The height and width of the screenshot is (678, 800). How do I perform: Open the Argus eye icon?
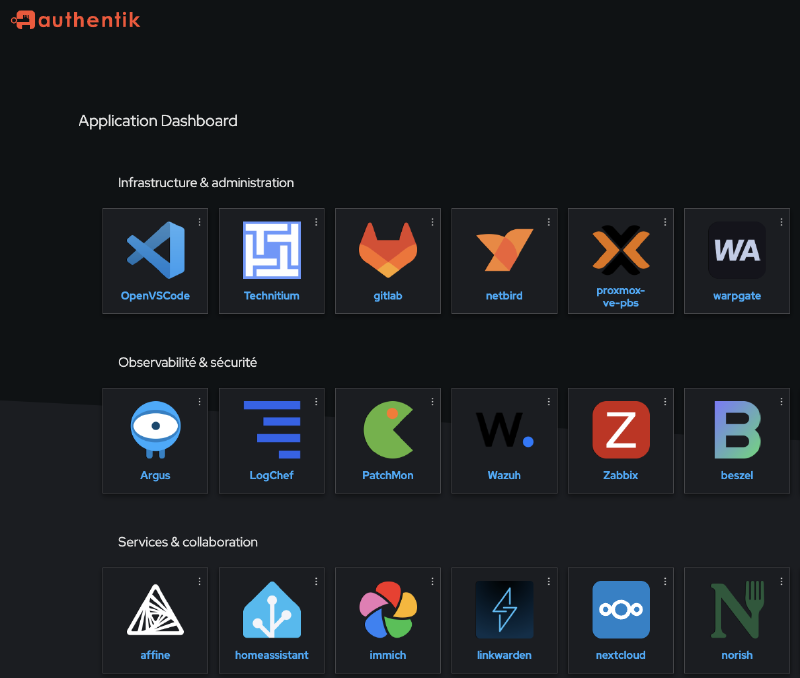[x=156, y=430]
